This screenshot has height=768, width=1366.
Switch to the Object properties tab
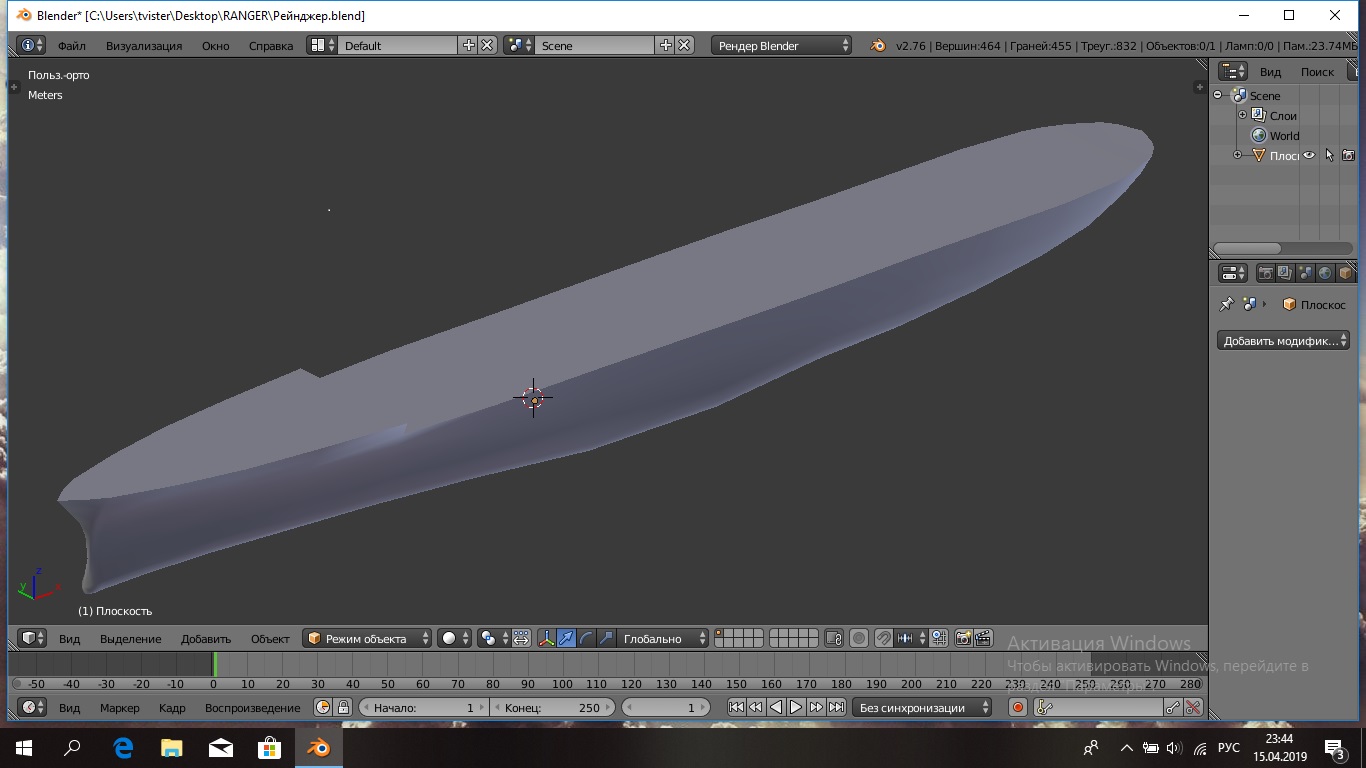pos(1346,273)
